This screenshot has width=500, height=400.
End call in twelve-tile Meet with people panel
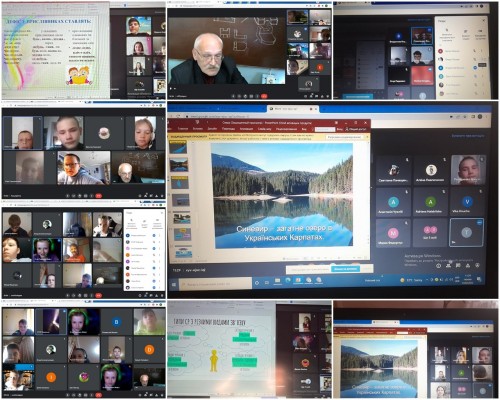(99, 295)
